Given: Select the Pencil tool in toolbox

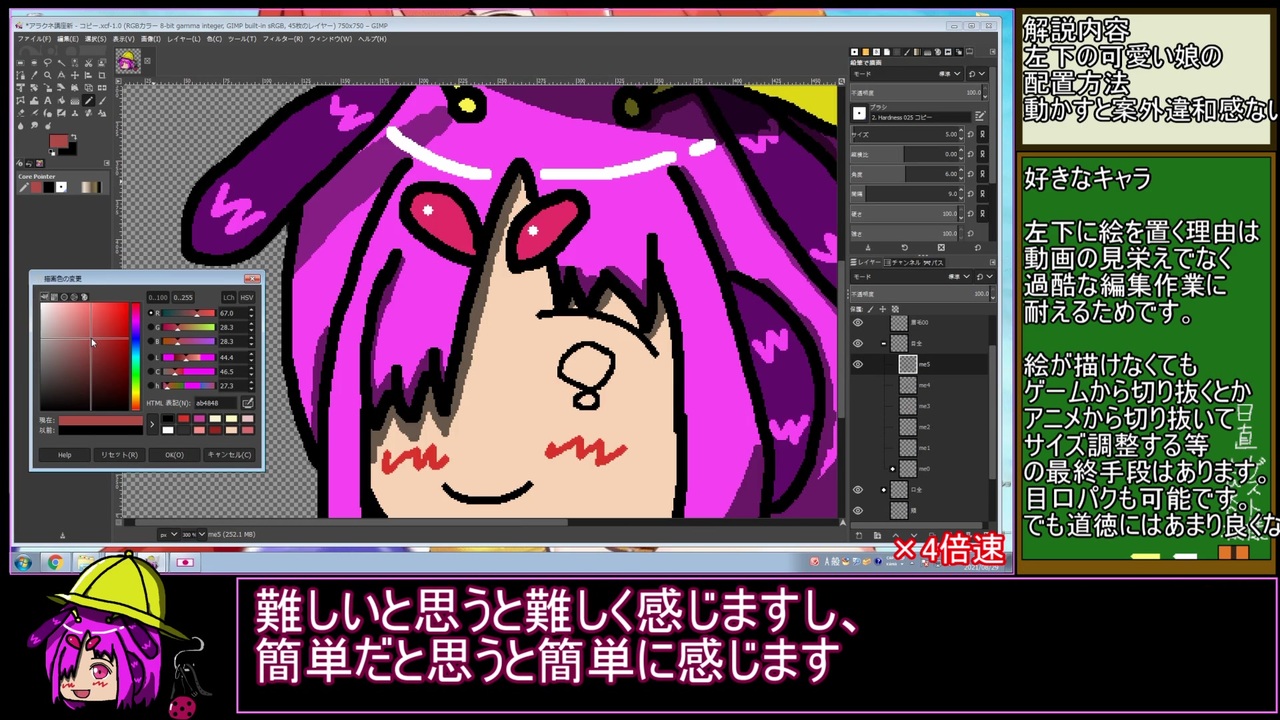Looking at the screenshot, I should coord(88,100).
